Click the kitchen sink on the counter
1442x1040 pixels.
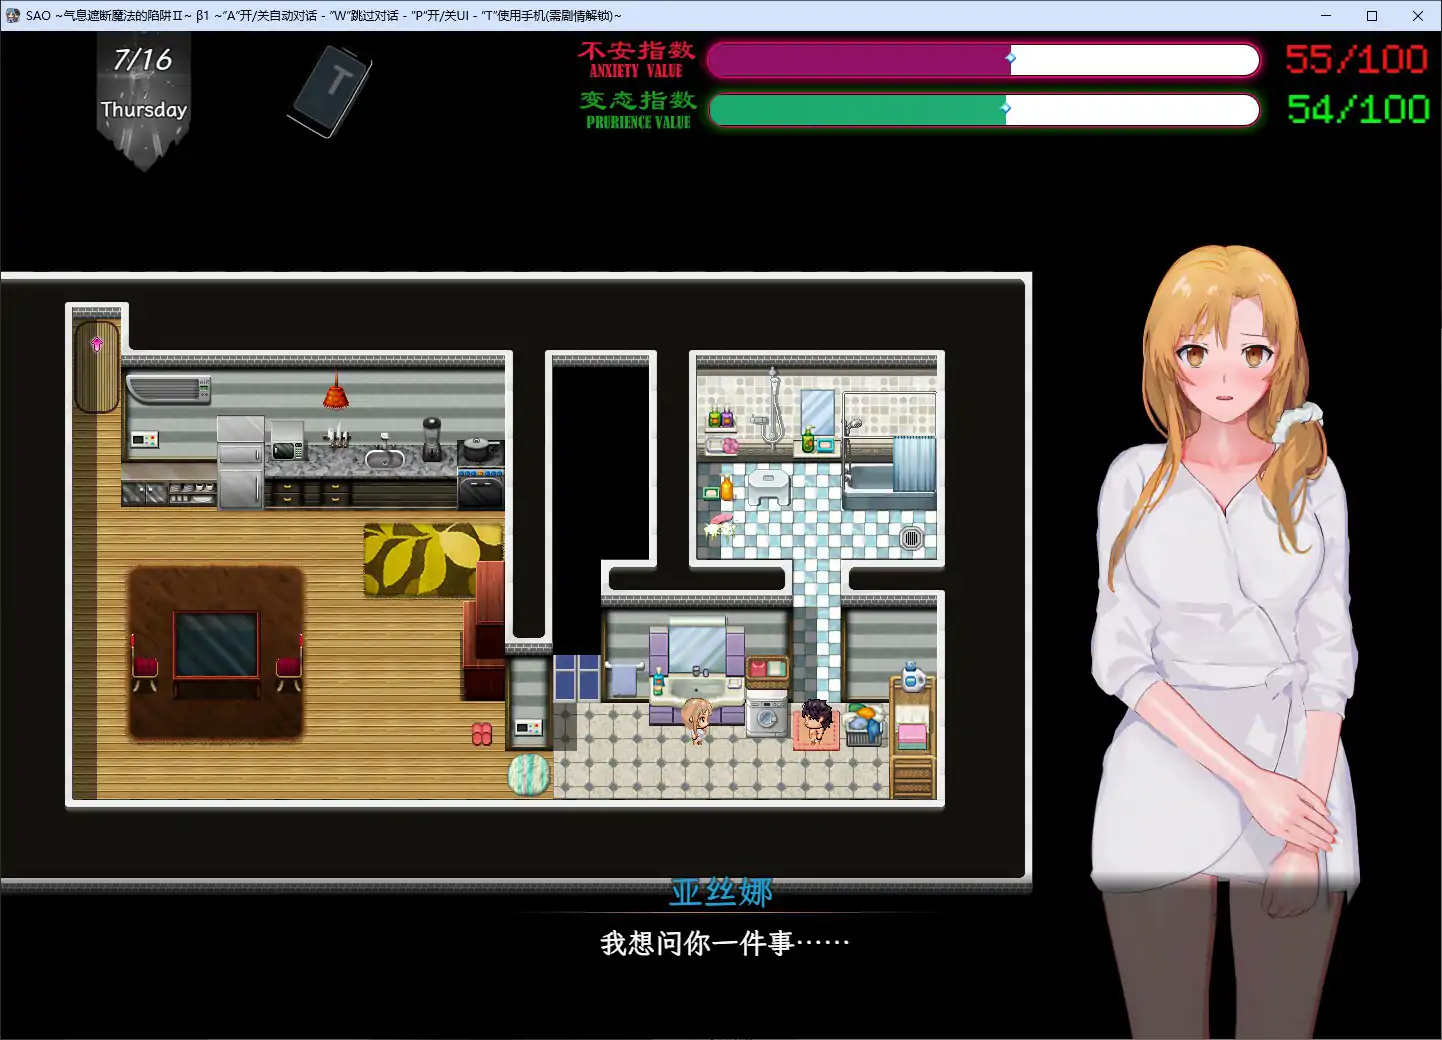pyautogui.click(x=385, y=458)
